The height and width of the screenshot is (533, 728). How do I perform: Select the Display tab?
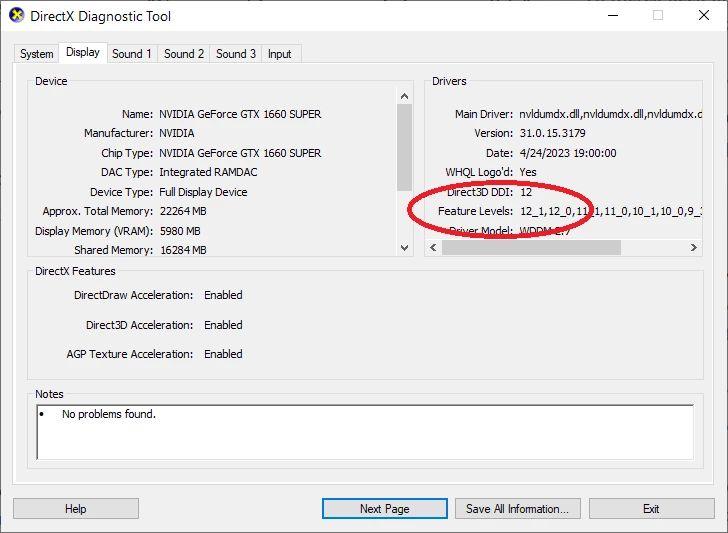(x=83, y=52)
